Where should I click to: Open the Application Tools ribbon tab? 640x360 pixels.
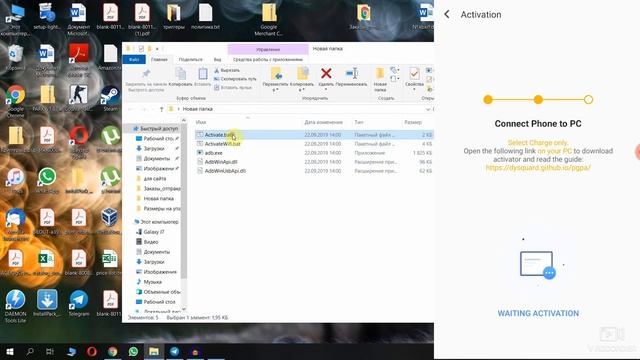tap(268, 60)
